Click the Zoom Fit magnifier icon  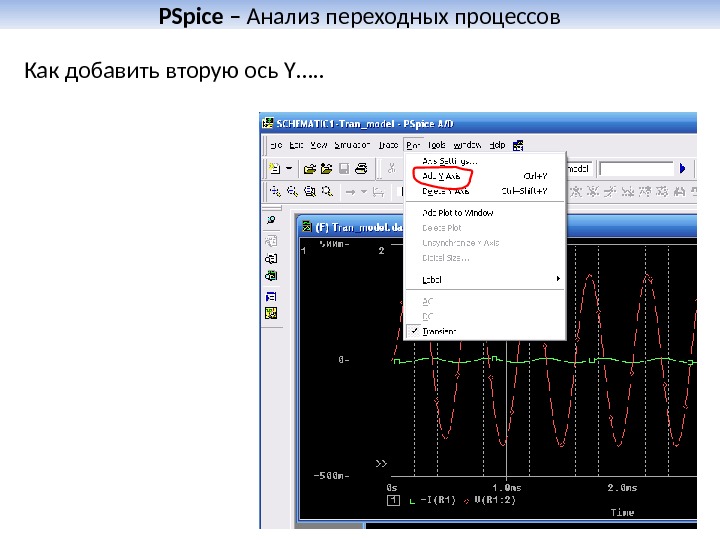327,191
